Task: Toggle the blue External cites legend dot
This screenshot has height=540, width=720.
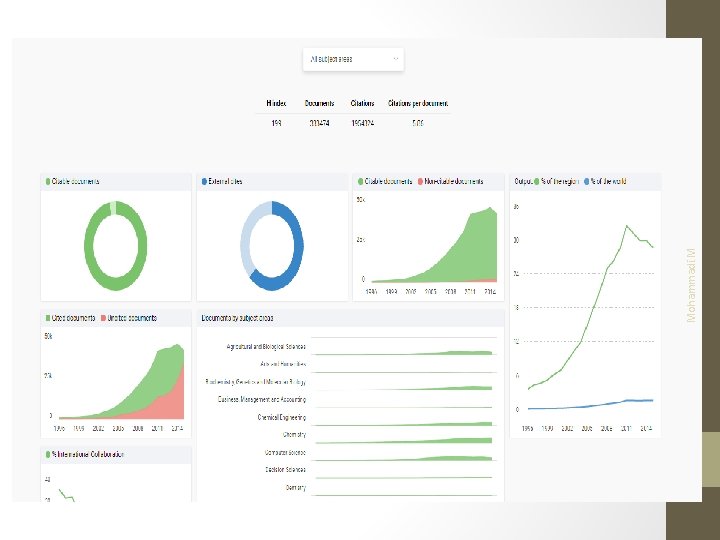Action: (x=204, y=181)
